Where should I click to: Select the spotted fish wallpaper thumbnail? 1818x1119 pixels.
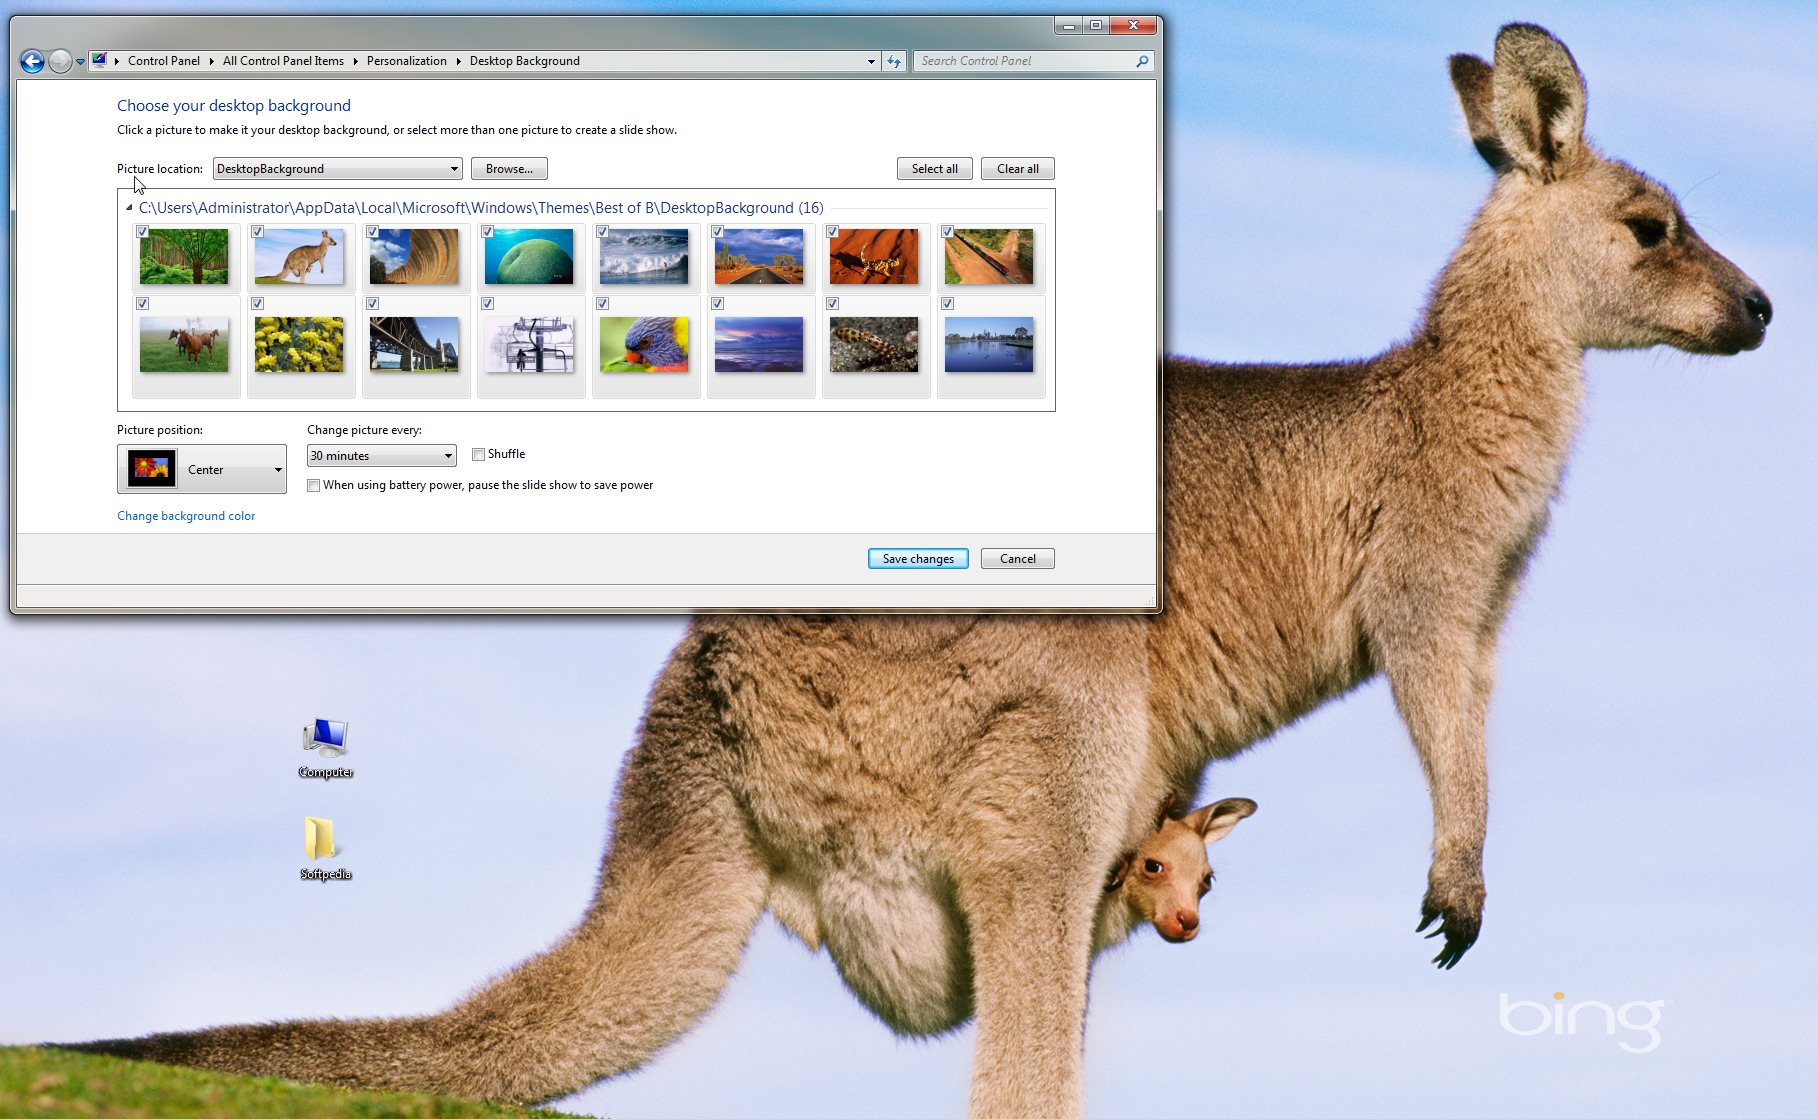click(874, 345)
